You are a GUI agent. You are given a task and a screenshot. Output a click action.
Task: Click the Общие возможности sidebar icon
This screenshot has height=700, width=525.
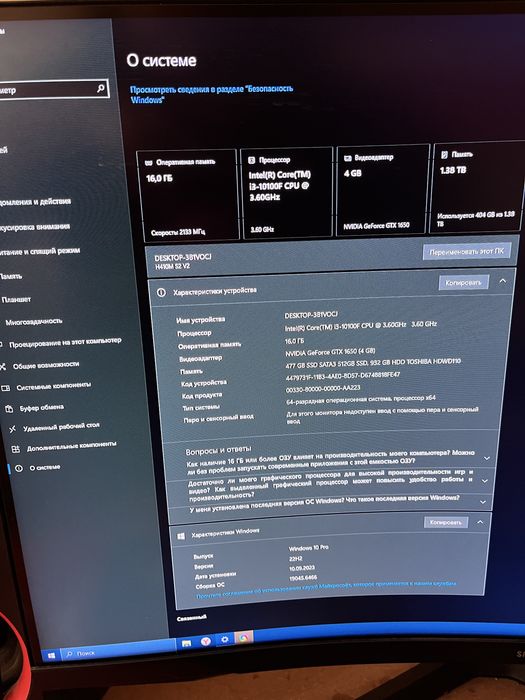(3, 367)
